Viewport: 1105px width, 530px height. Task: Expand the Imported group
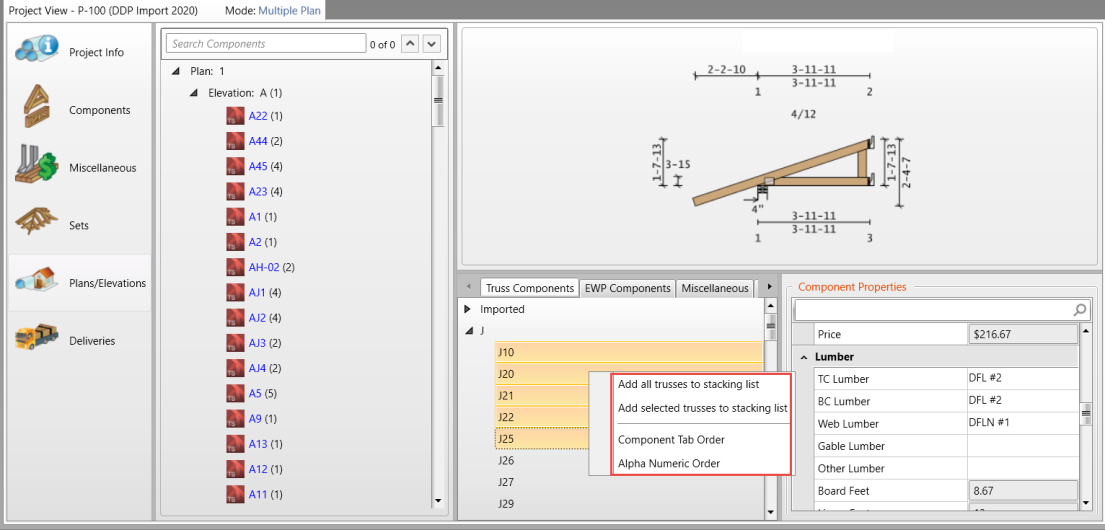(x=467, y=309)
